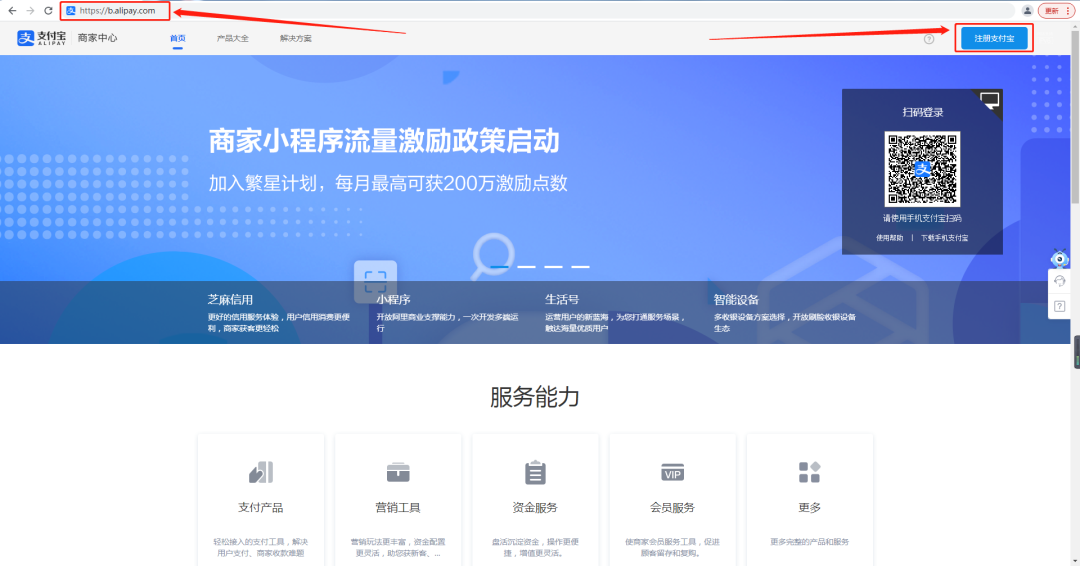Click the address bar with b.alipay.com

(x=116, y=10)
